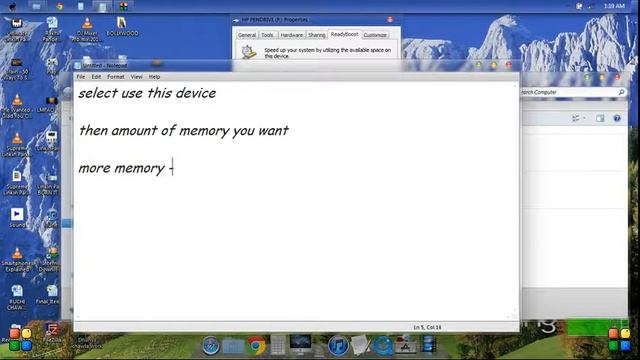Open the Safari compass icon in dock
This screenshot has height=360, width=640.
coord(211,346)
